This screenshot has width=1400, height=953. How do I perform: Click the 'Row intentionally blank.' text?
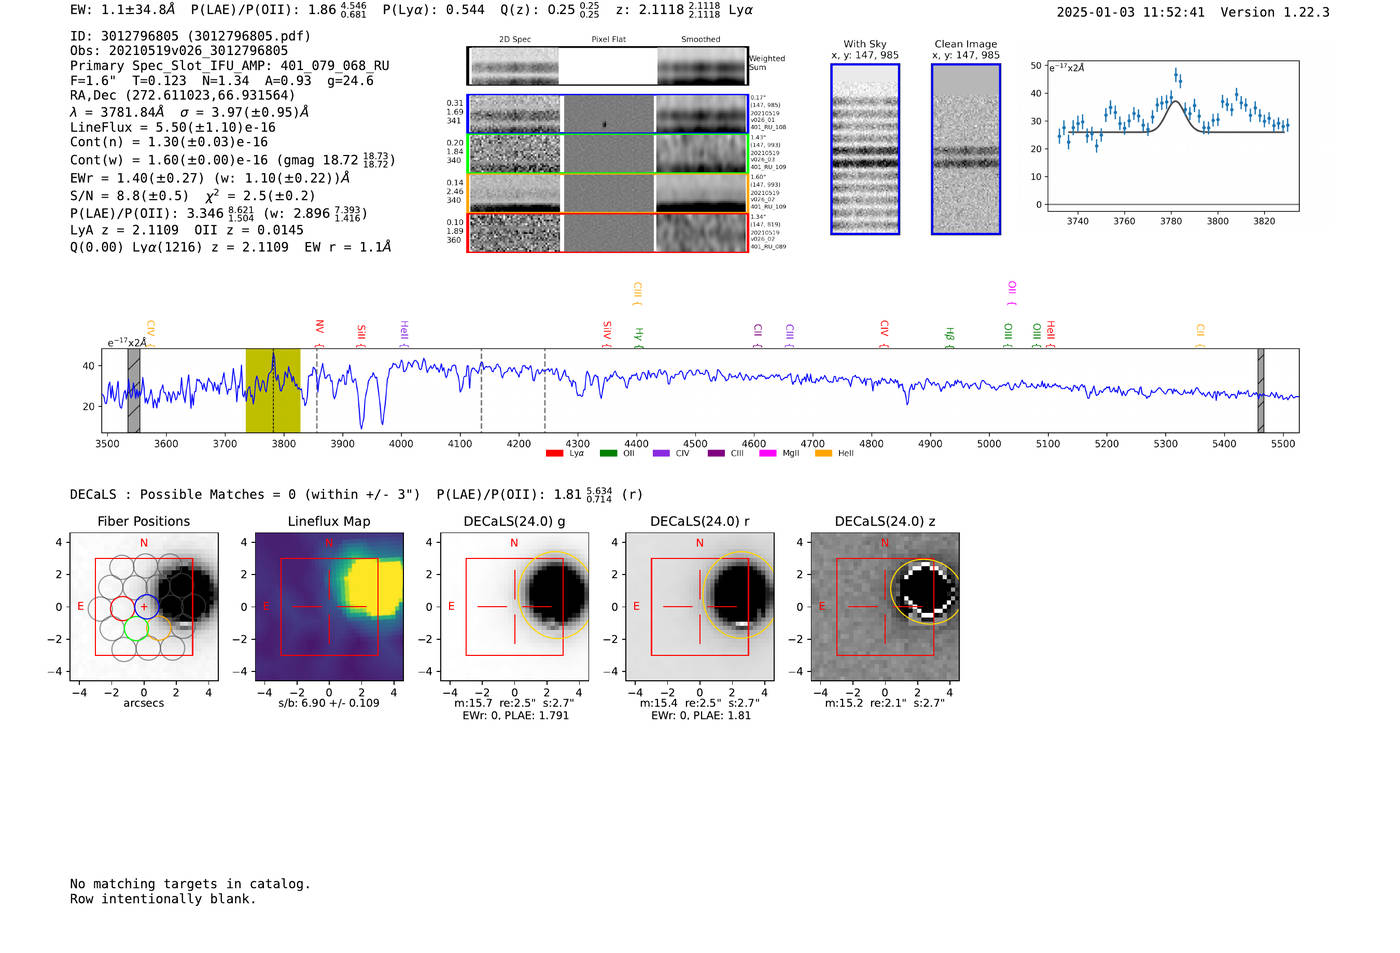pyautogui.click(x=163, y=899)
